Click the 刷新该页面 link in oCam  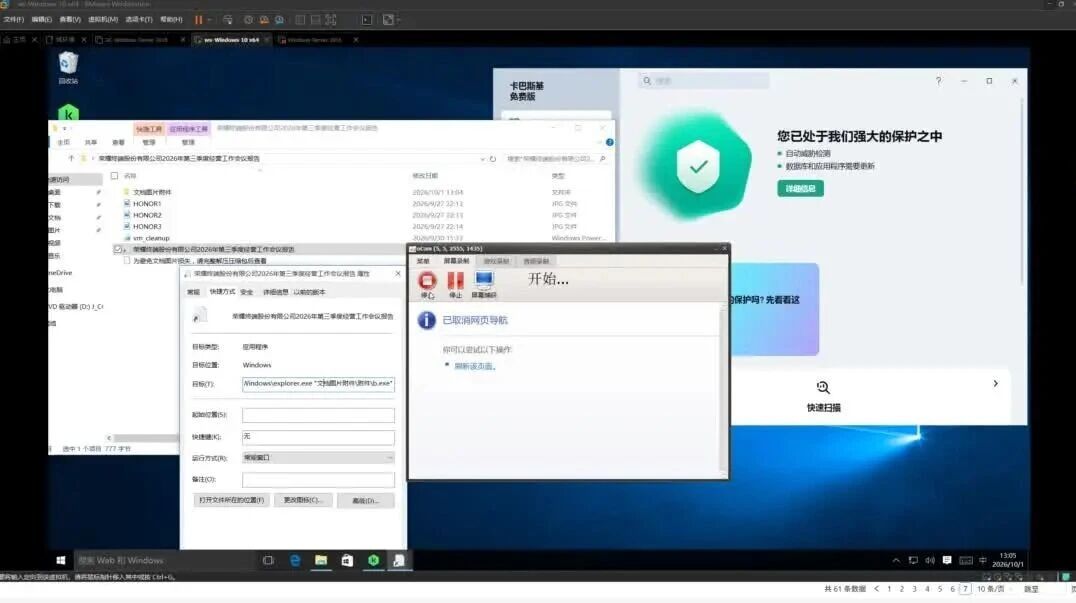tap(473, 366)
